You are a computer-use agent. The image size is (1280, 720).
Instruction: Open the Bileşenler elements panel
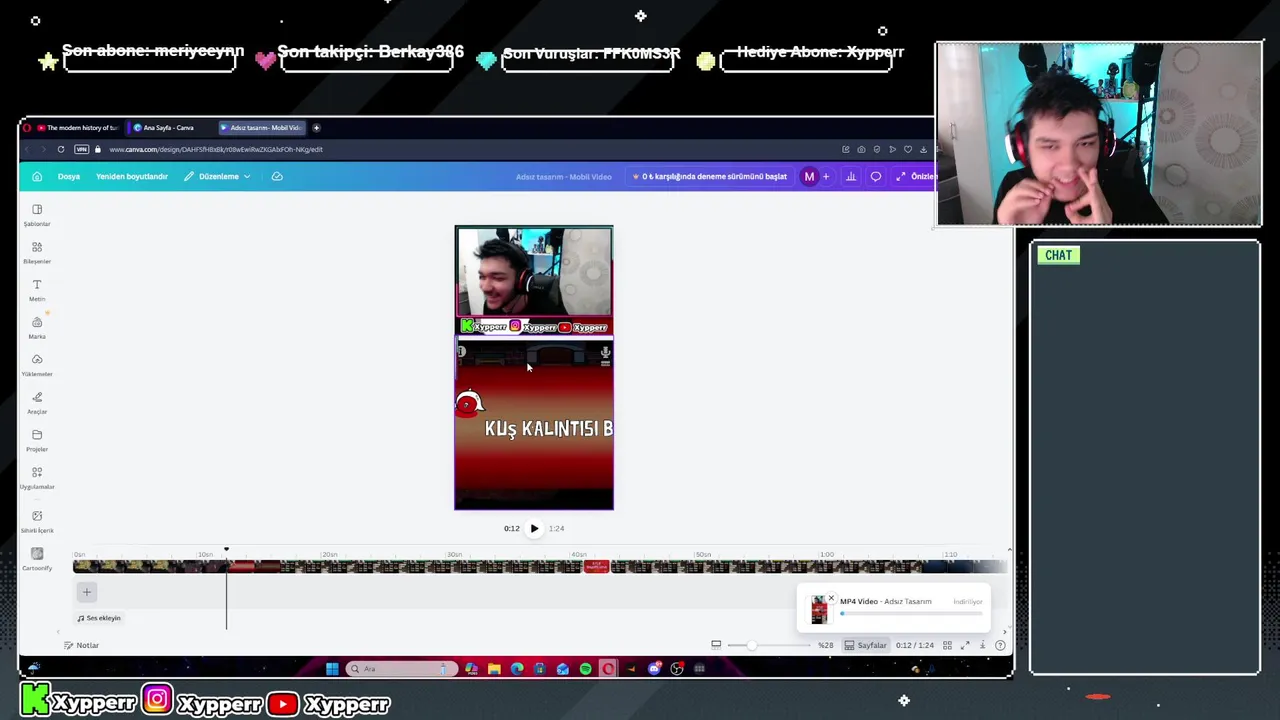(37, 253)
